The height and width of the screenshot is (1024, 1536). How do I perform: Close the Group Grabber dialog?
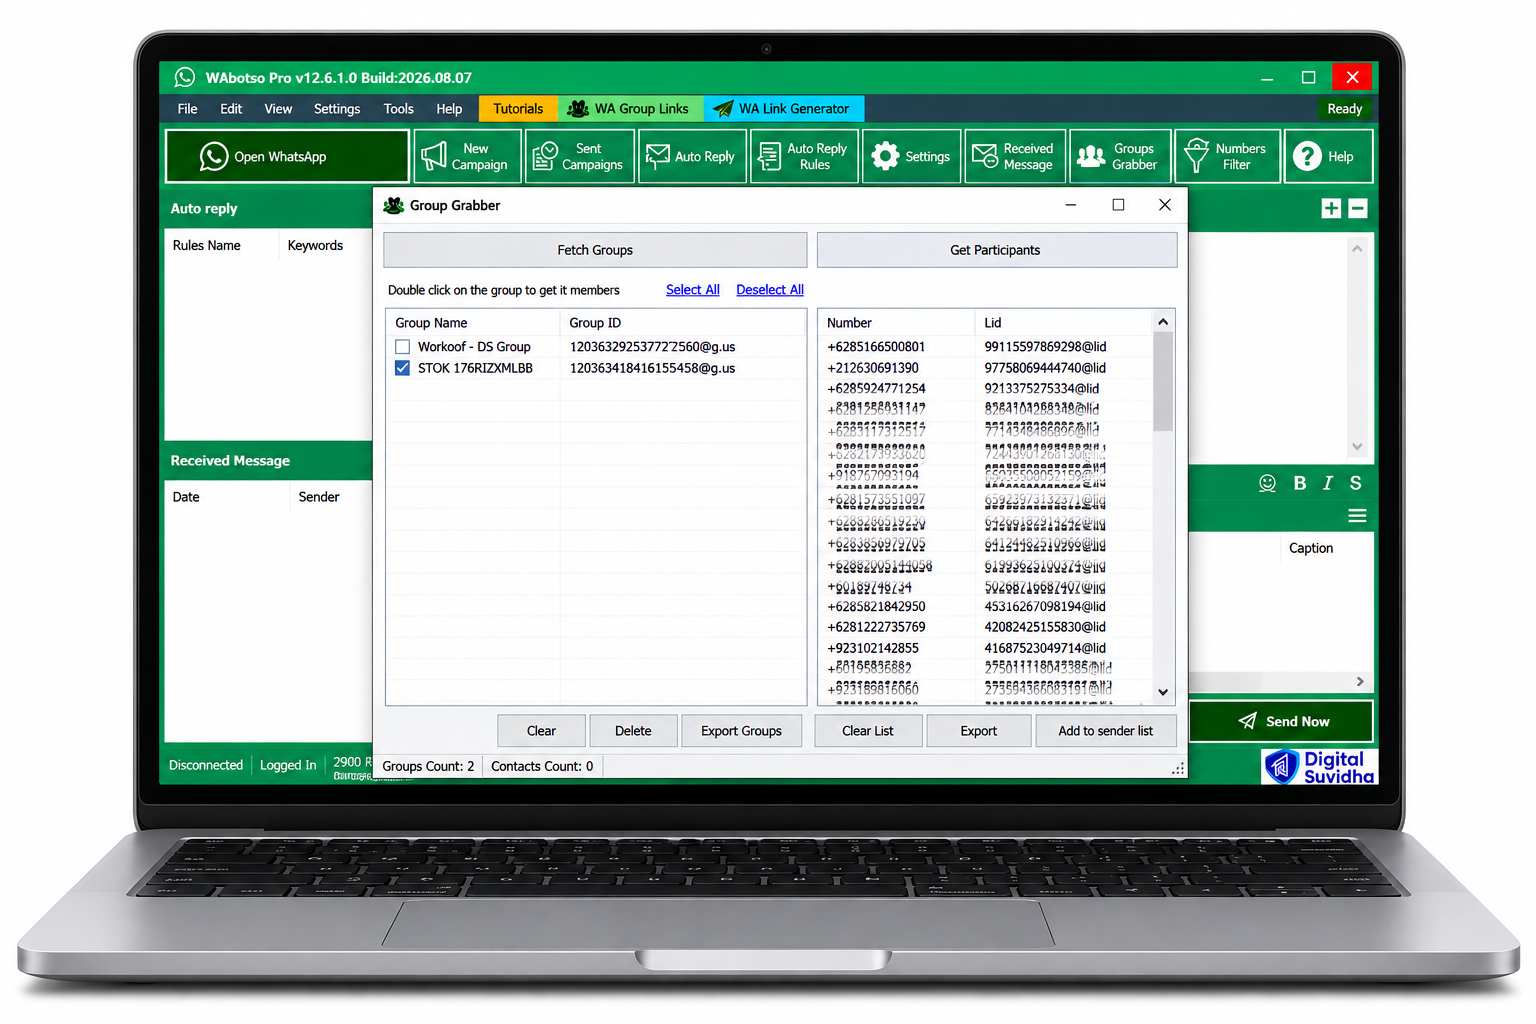pos(1165,205)
